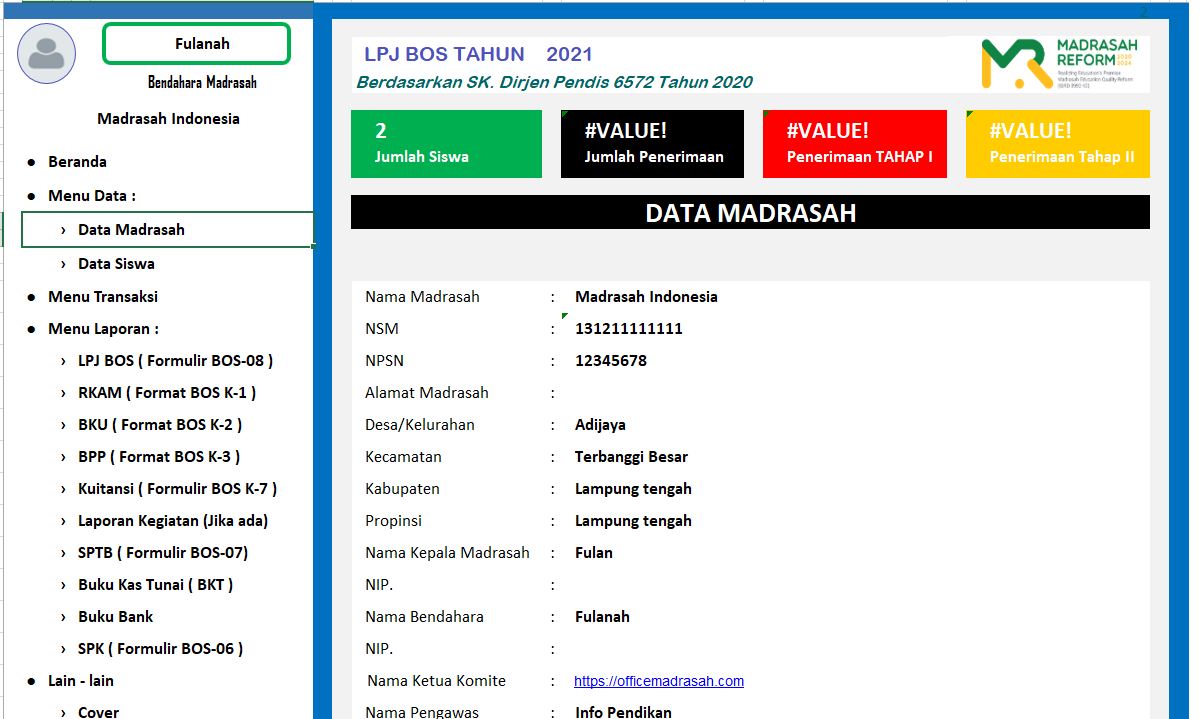
Task: Expand the Lain-lain section
Action: point(80,680)
